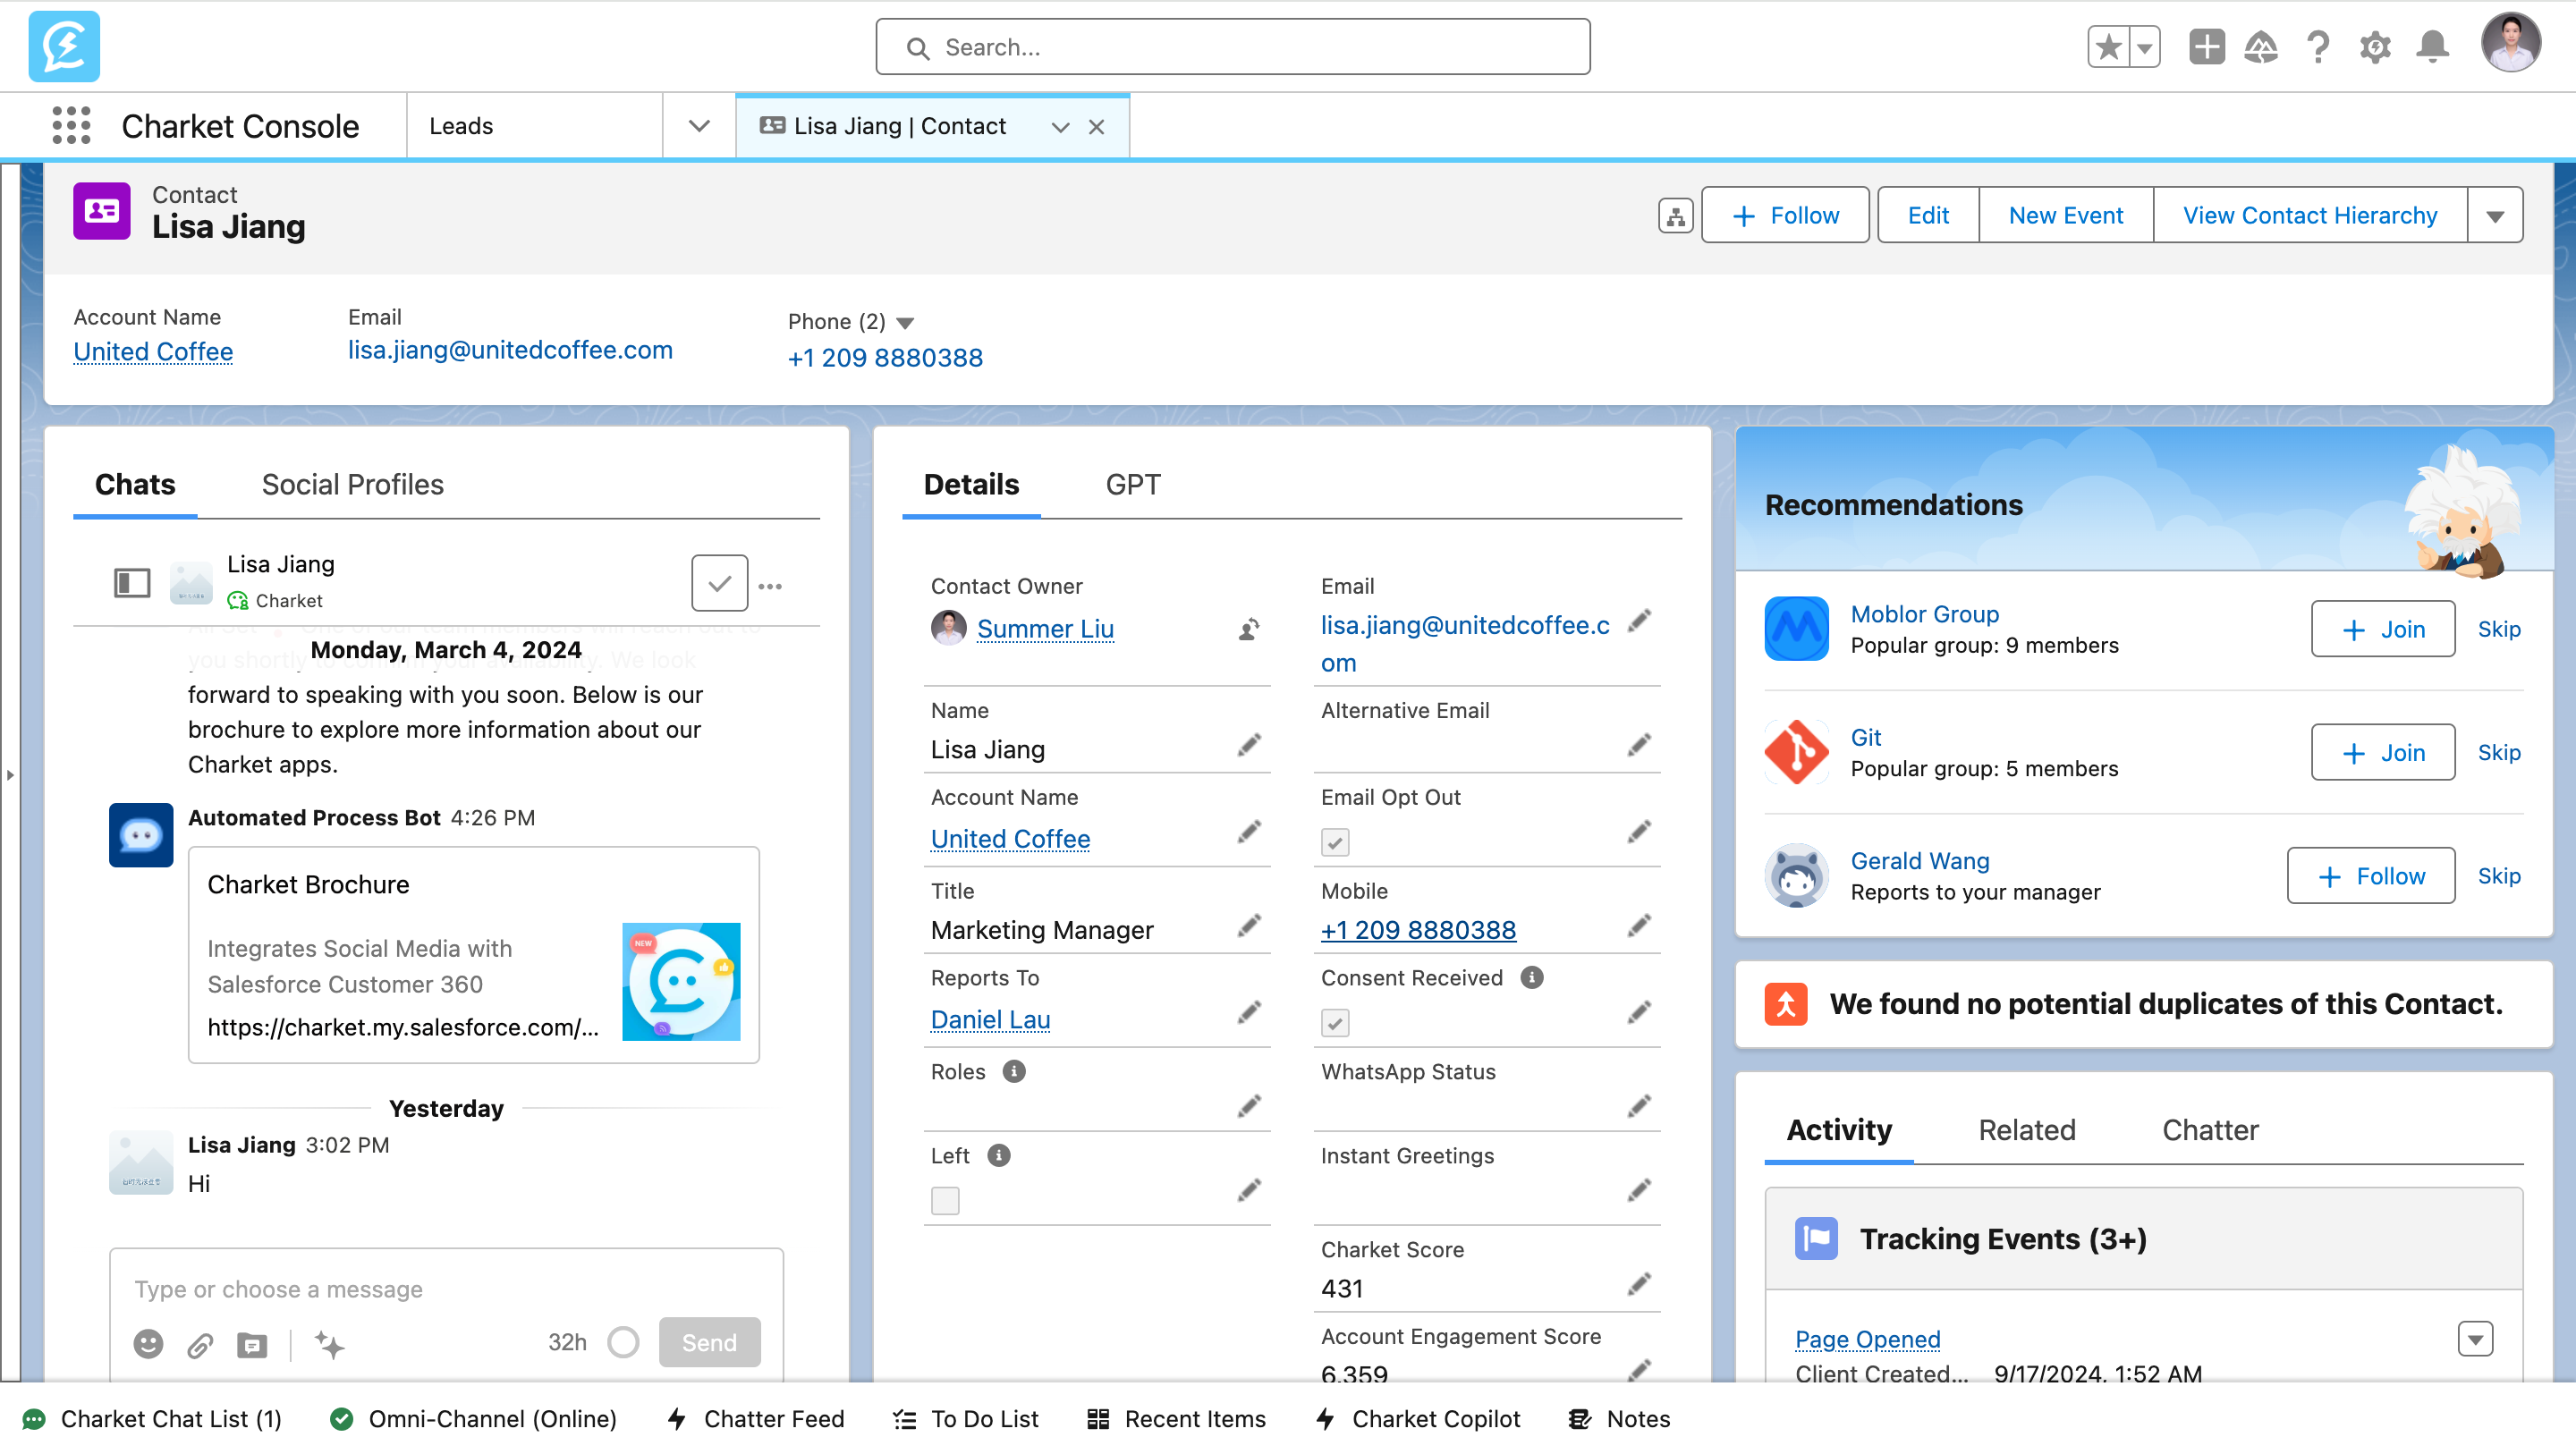Viewport: 2576px width, 1454px height.
Task: Open Omni-Channel (Online) utility
Action: pyautogui.click(x=473, y=1418)
